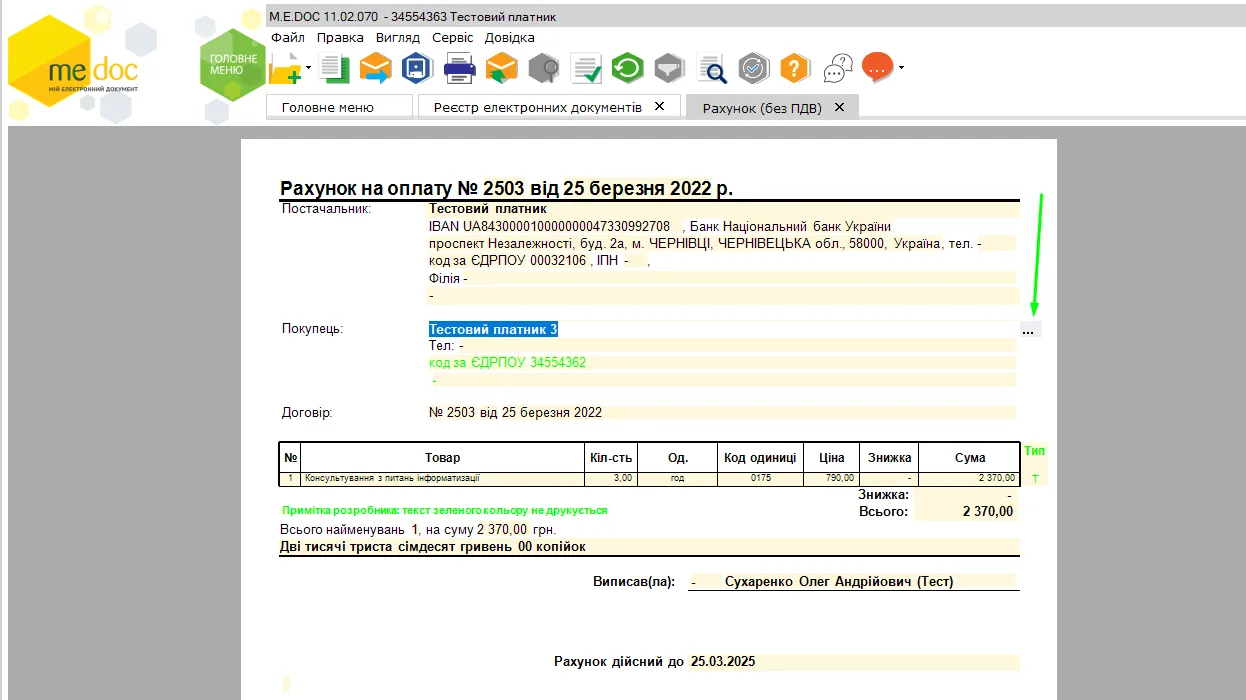This screenshot has width=1246, height=700.
Task: Click the copy document green pages icon
Action: pyautogui.click(x=334, y=69)
